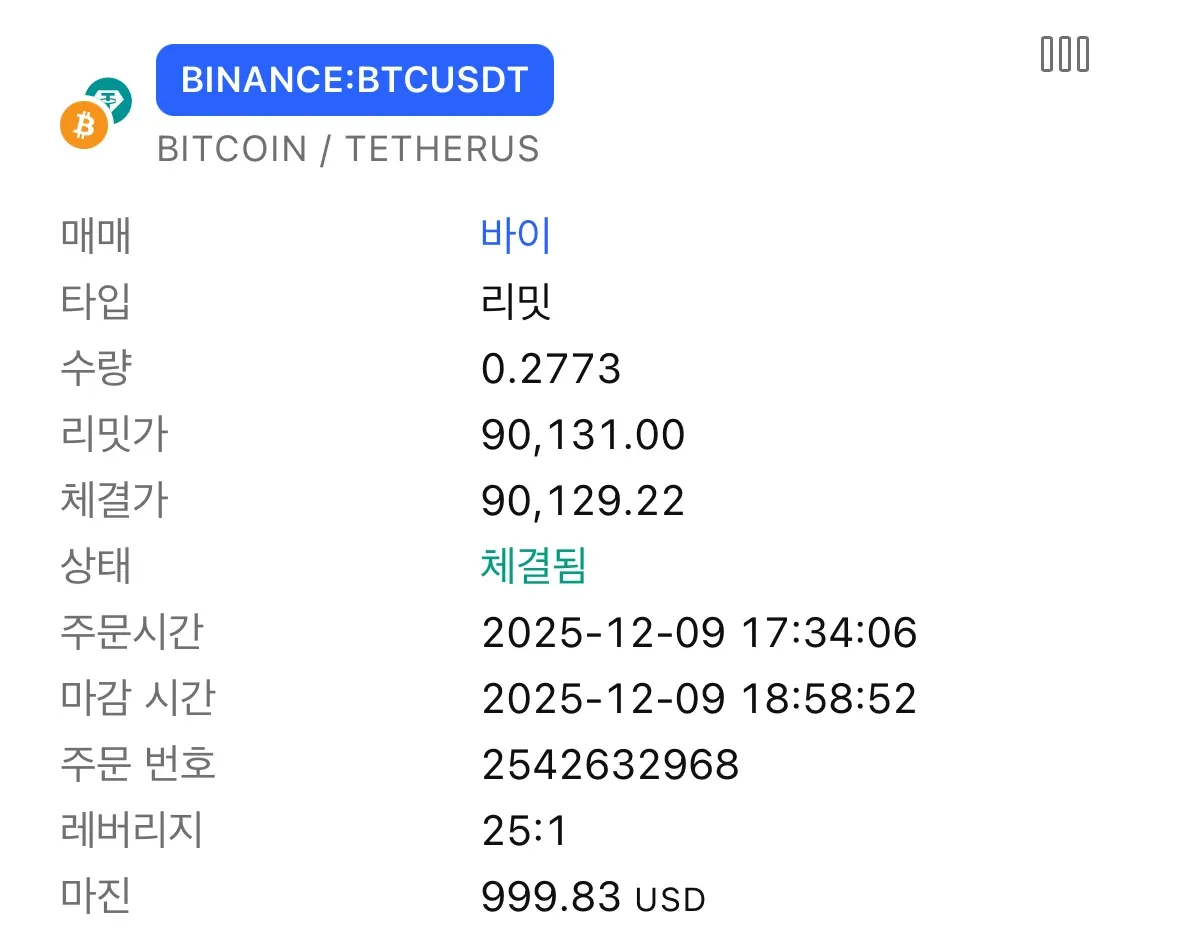The width and height of the screenshot is (1179, 937).
Task: Select the 리밋 order type value
Action: click(x=516, y=302)
